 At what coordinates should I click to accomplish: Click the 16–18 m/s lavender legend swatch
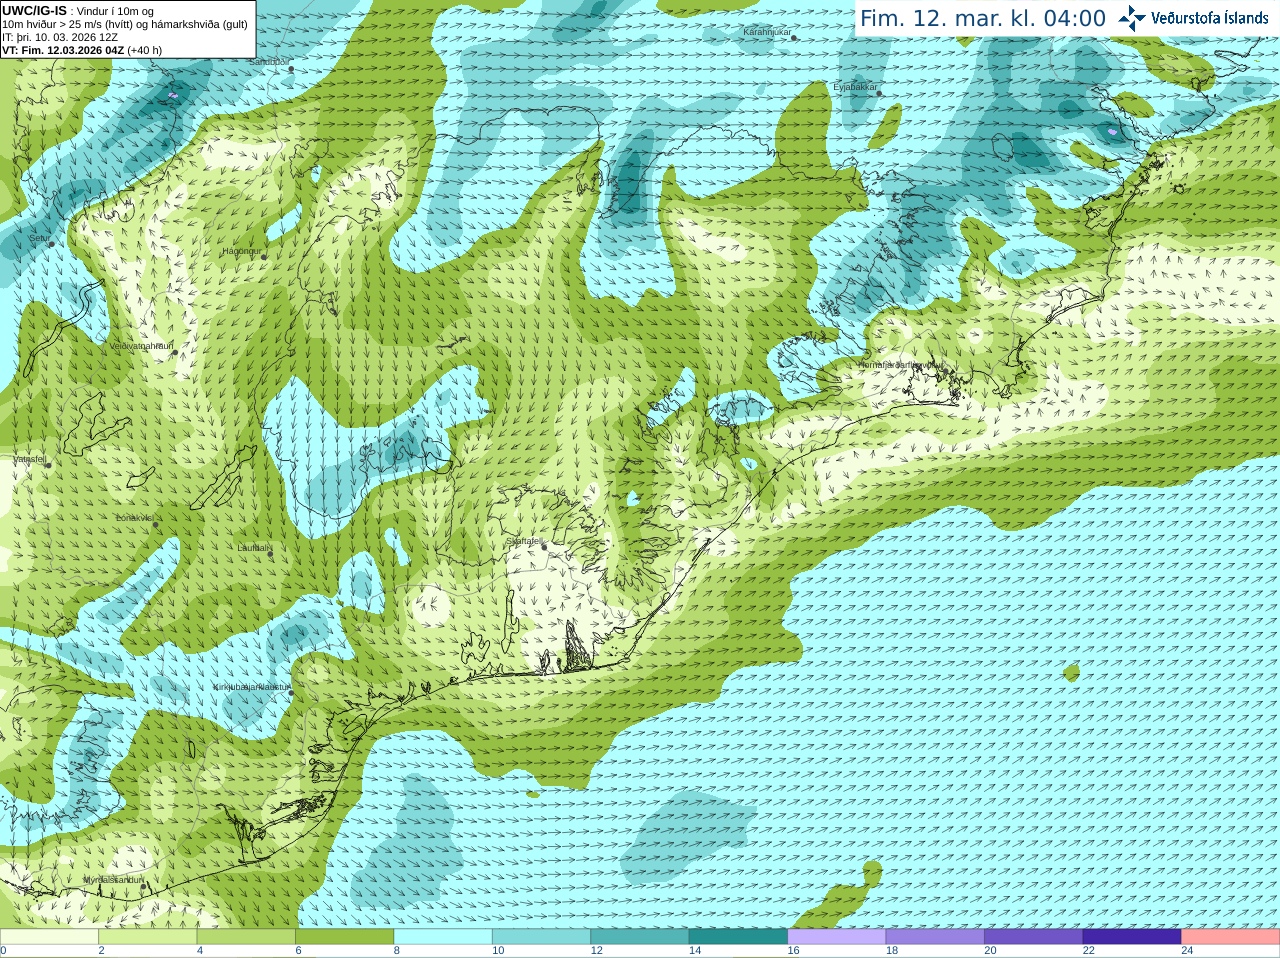pos(837,937)
